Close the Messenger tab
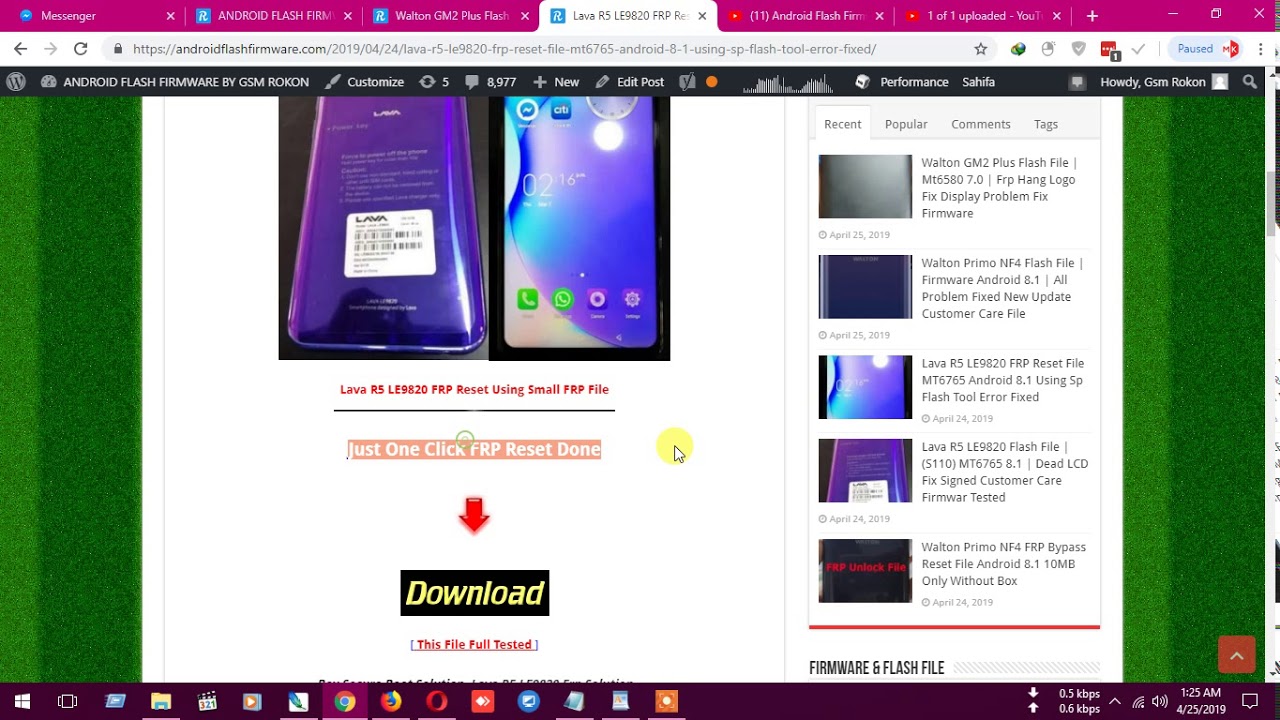Image resolution: width=1280 pixels, height=720 pixels. click(170, 16)
